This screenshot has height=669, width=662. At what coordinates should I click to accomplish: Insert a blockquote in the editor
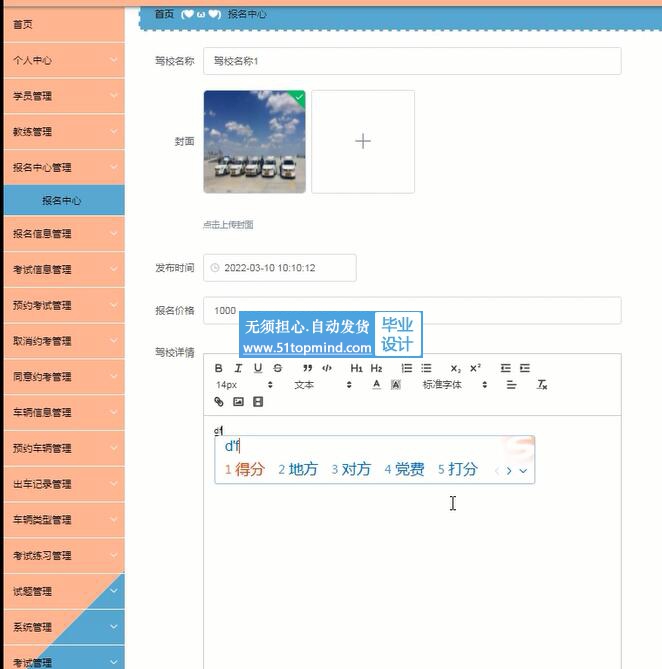pos(307,368)
